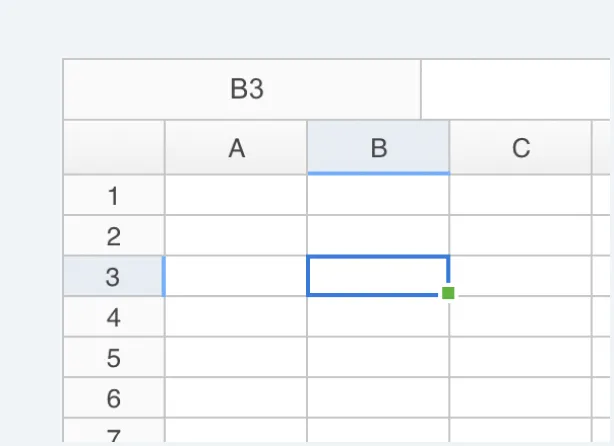Select cell B5

tap(378, 358)
